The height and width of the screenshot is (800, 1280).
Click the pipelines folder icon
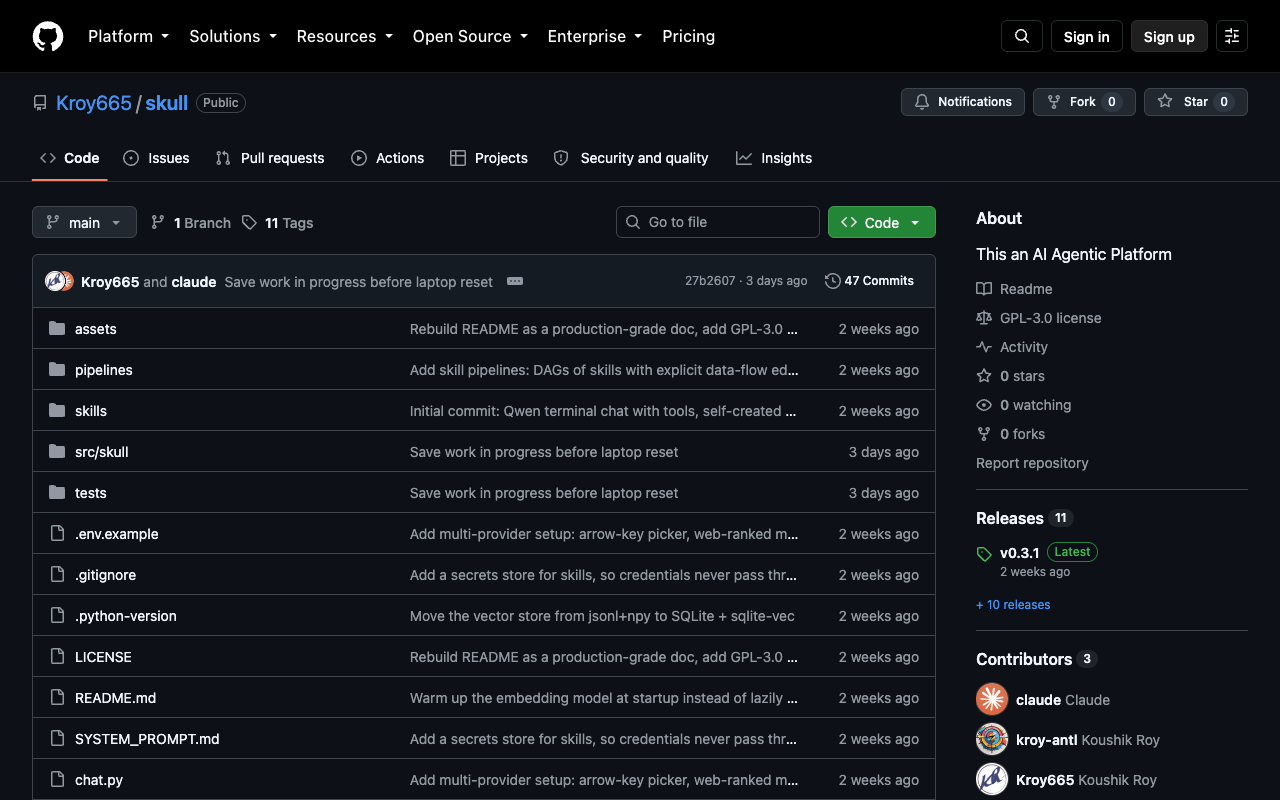pos(57,370)
